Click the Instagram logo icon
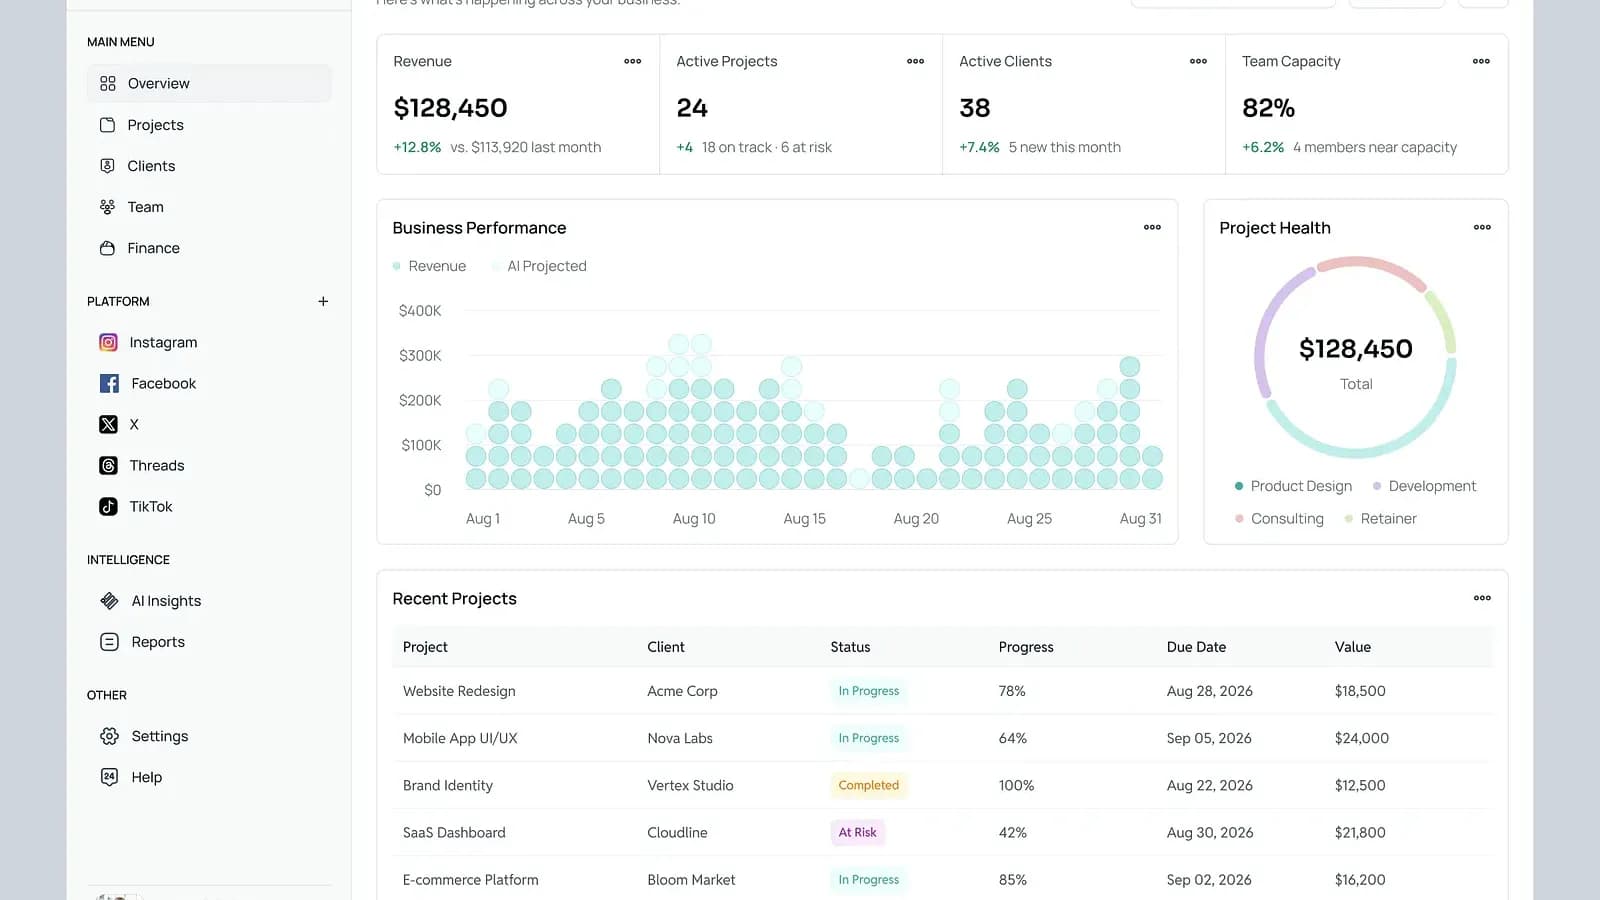Viewport: 1600px width, 900px height. click(x=108, y=342)
